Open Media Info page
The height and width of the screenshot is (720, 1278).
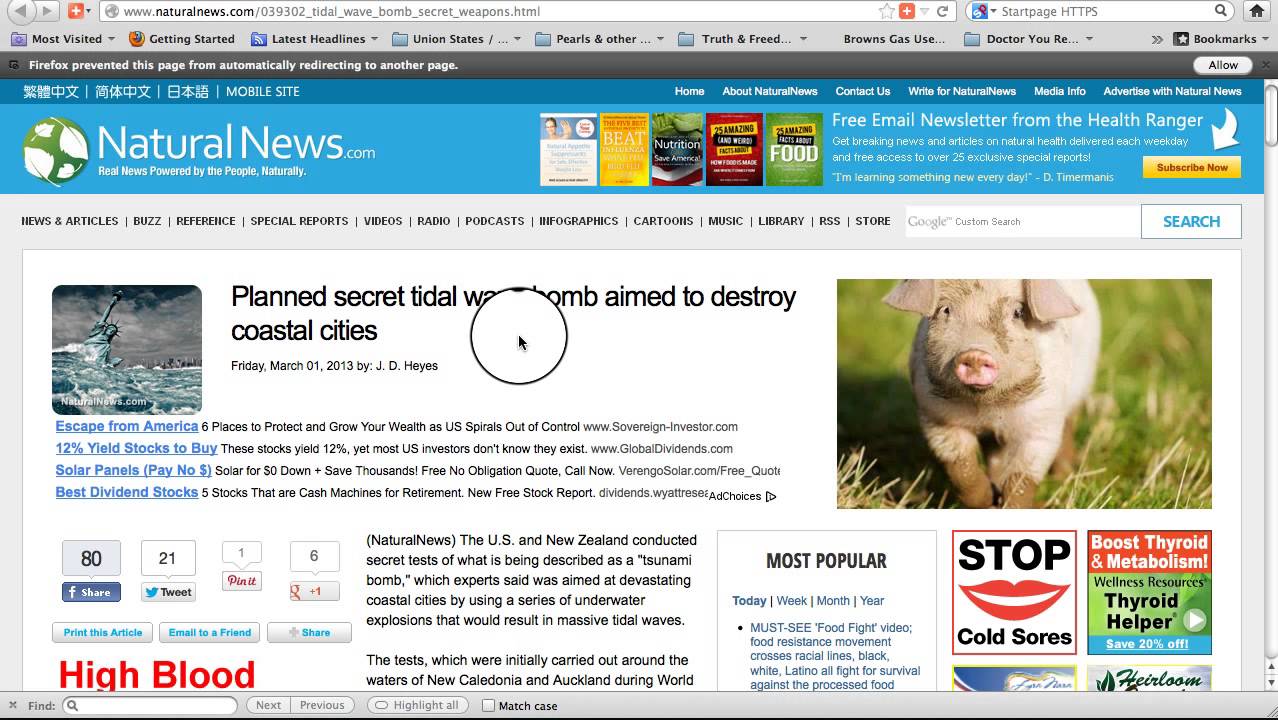tap(1060, 91)
